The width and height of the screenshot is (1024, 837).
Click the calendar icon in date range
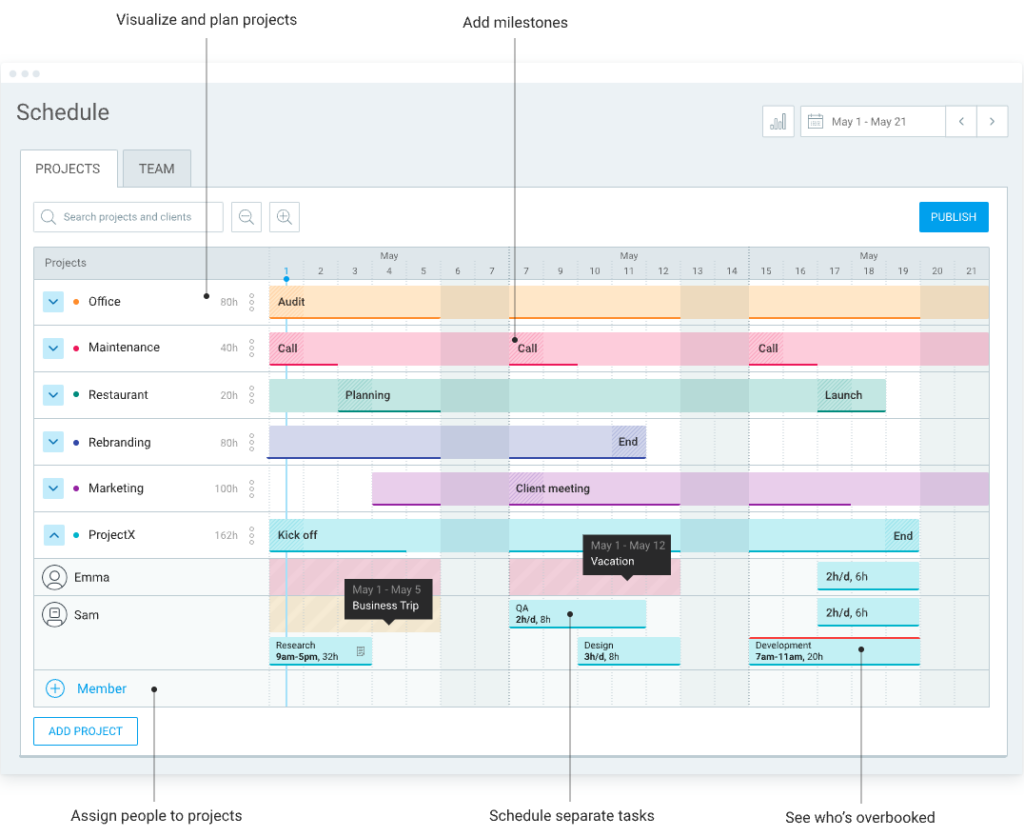tap(815, 121)
